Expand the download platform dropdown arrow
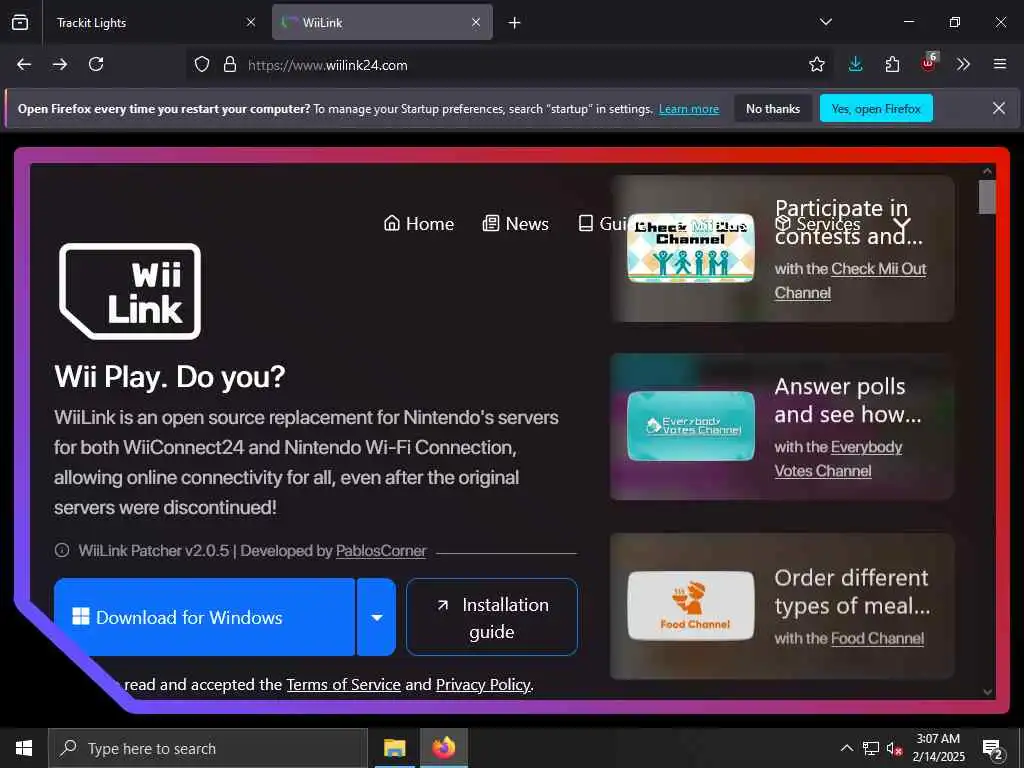 tap(377, 617)
